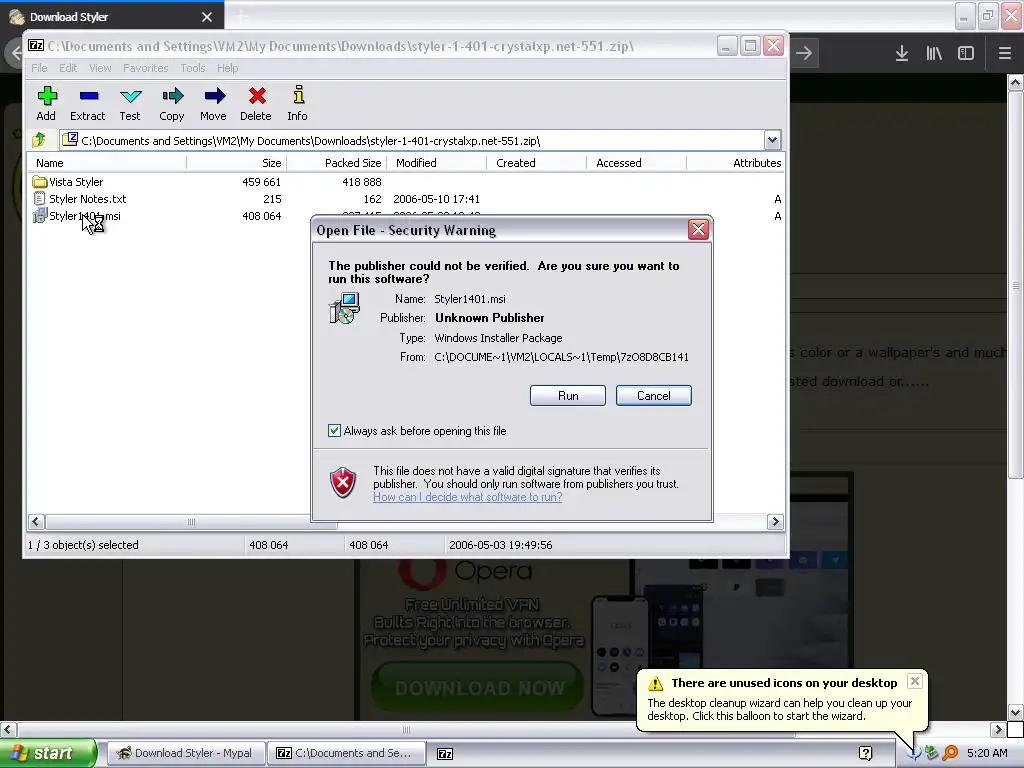
Task: Click in the 7-Zip address path field
Action: [x=413, y=140]
